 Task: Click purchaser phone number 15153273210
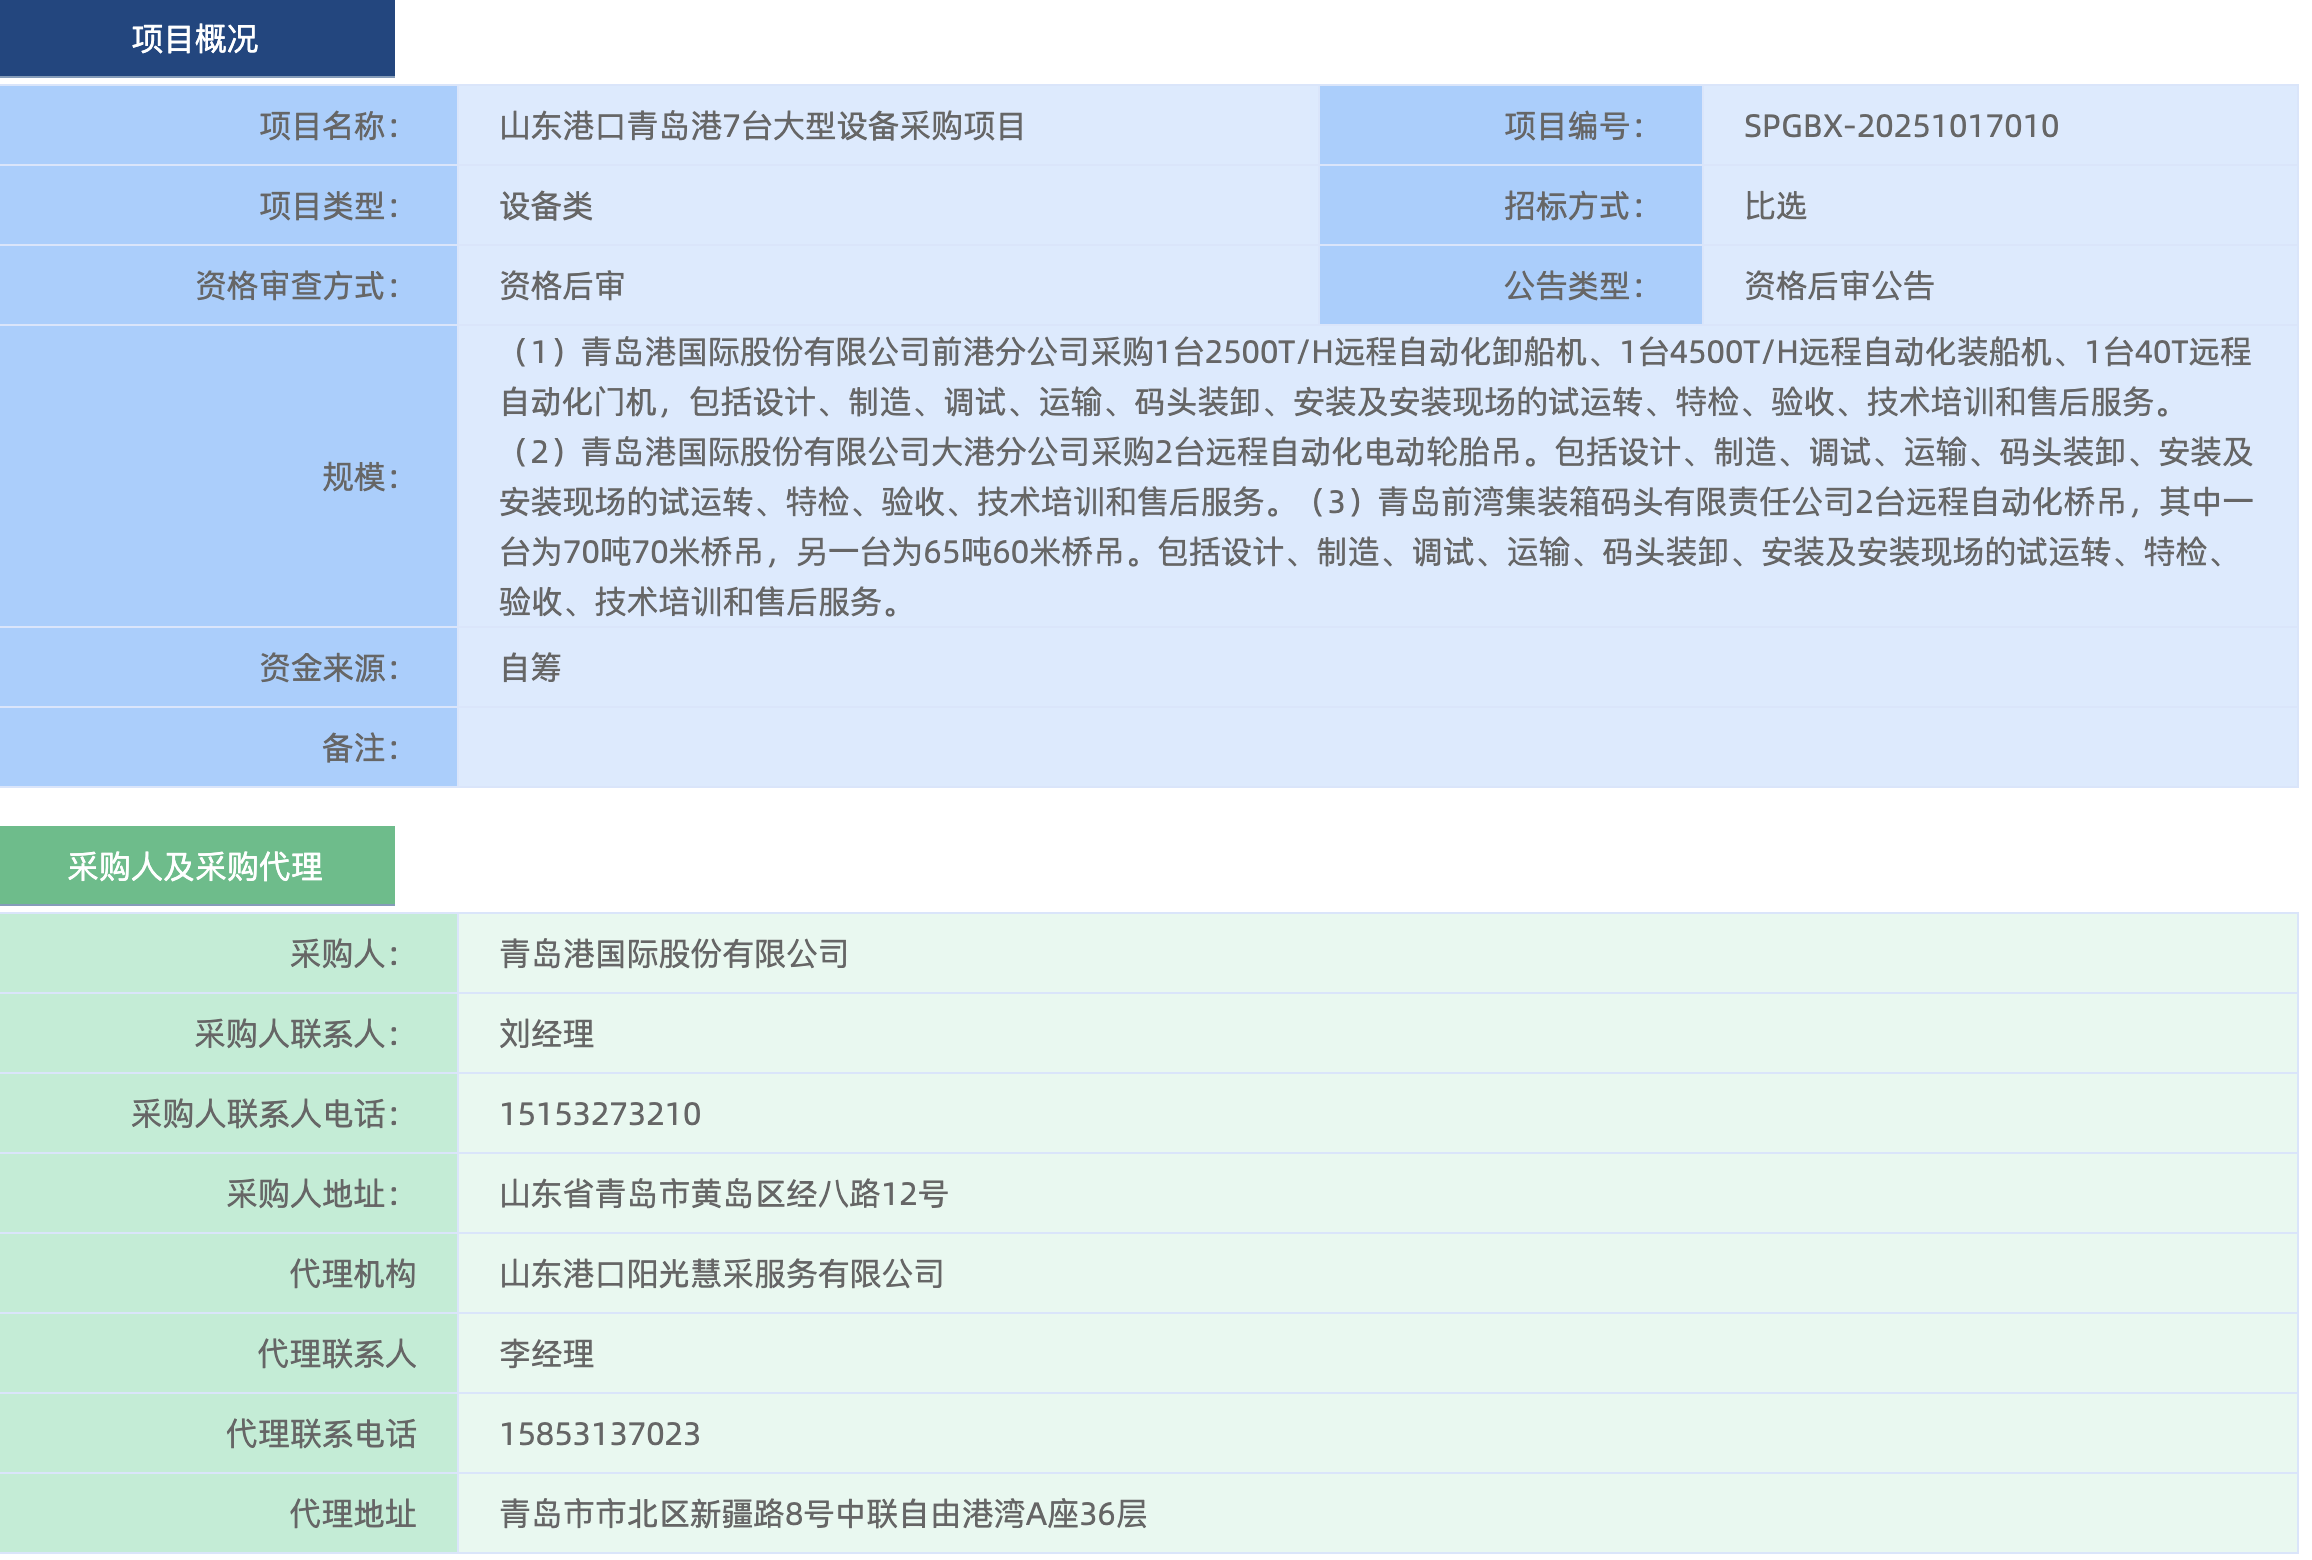tap(600, 1114)
